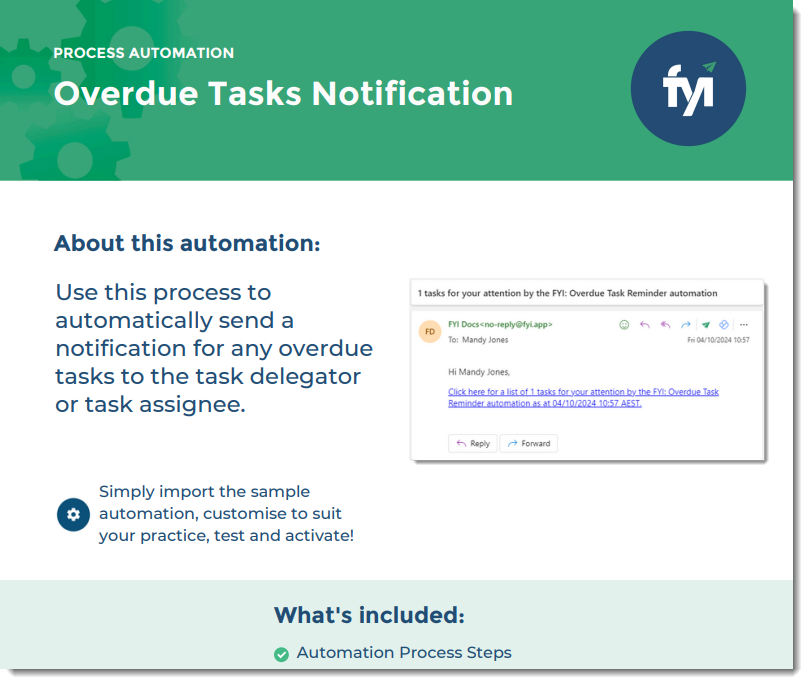Click the Reply button below the message
This screenshot has width=808, height=684.
click(x=472, y=443)
